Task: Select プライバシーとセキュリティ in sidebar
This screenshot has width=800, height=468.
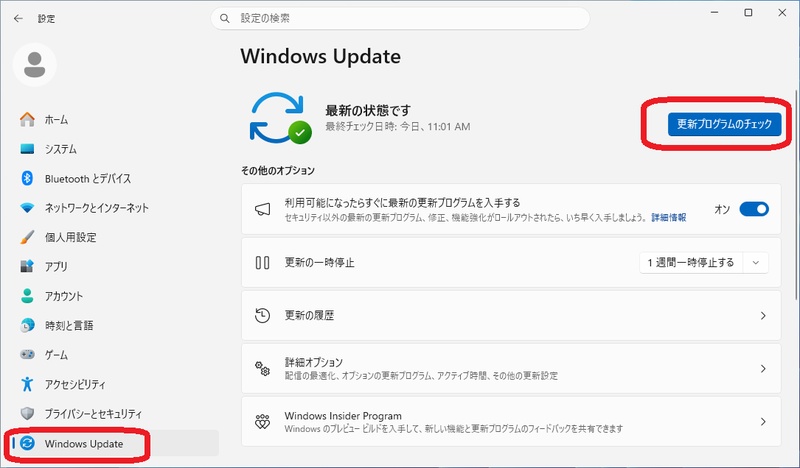Action: [115, 413]
